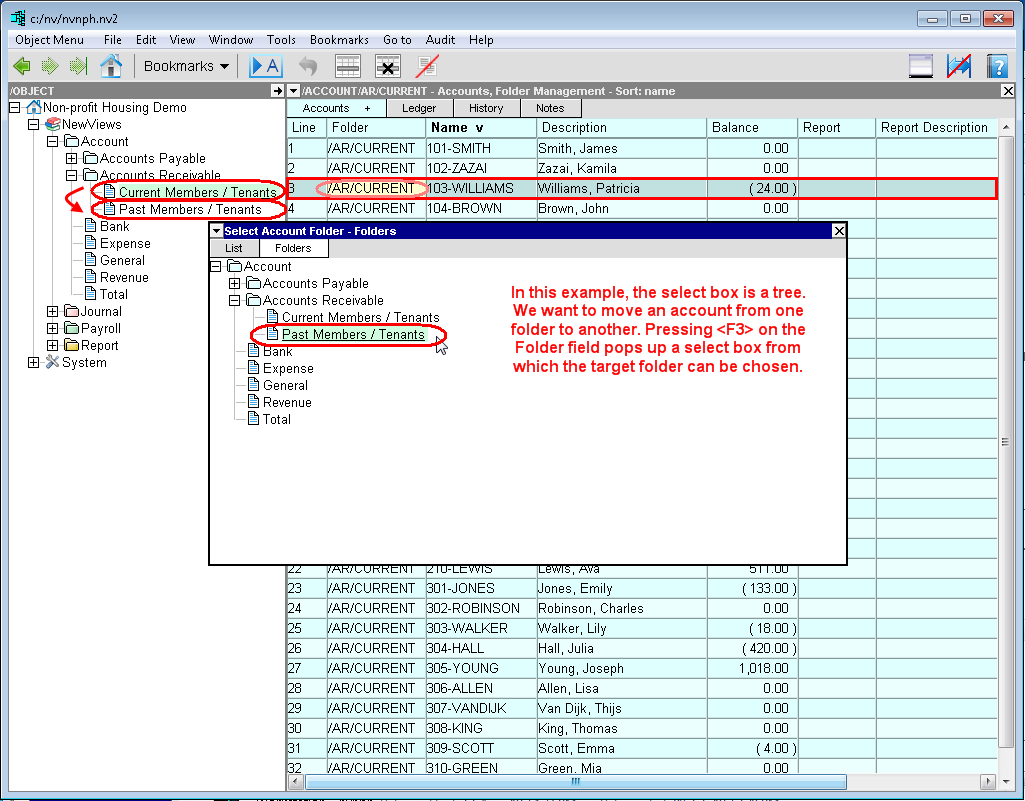Screen dimensions: 1025x801
Task: Close the Select Account Folder popup
Action: 839,231
